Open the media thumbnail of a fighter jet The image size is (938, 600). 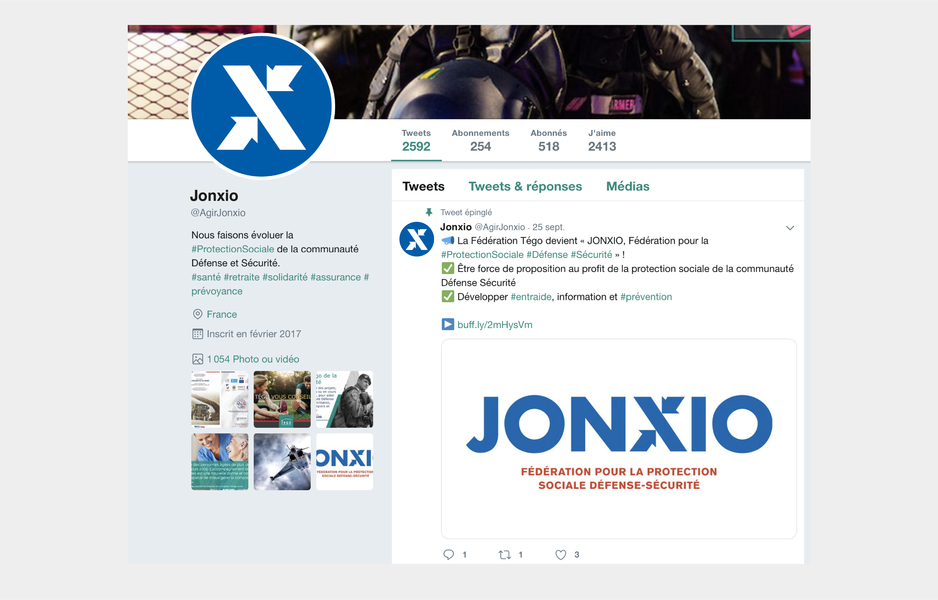pos(282,462)
